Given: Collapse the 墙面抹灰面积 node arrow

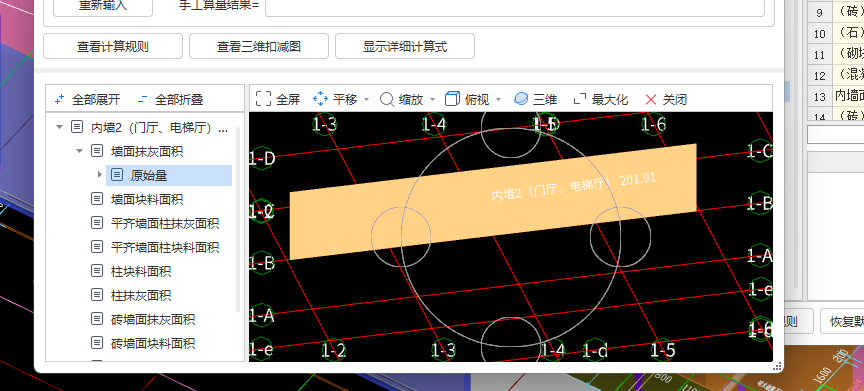Looking at the screenshot, I should coord(80,151).
